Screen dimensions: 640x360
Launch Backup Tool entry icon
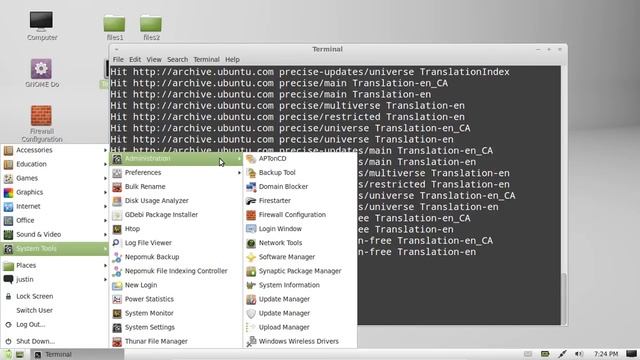pyautogui.click(x=251, y=173)
